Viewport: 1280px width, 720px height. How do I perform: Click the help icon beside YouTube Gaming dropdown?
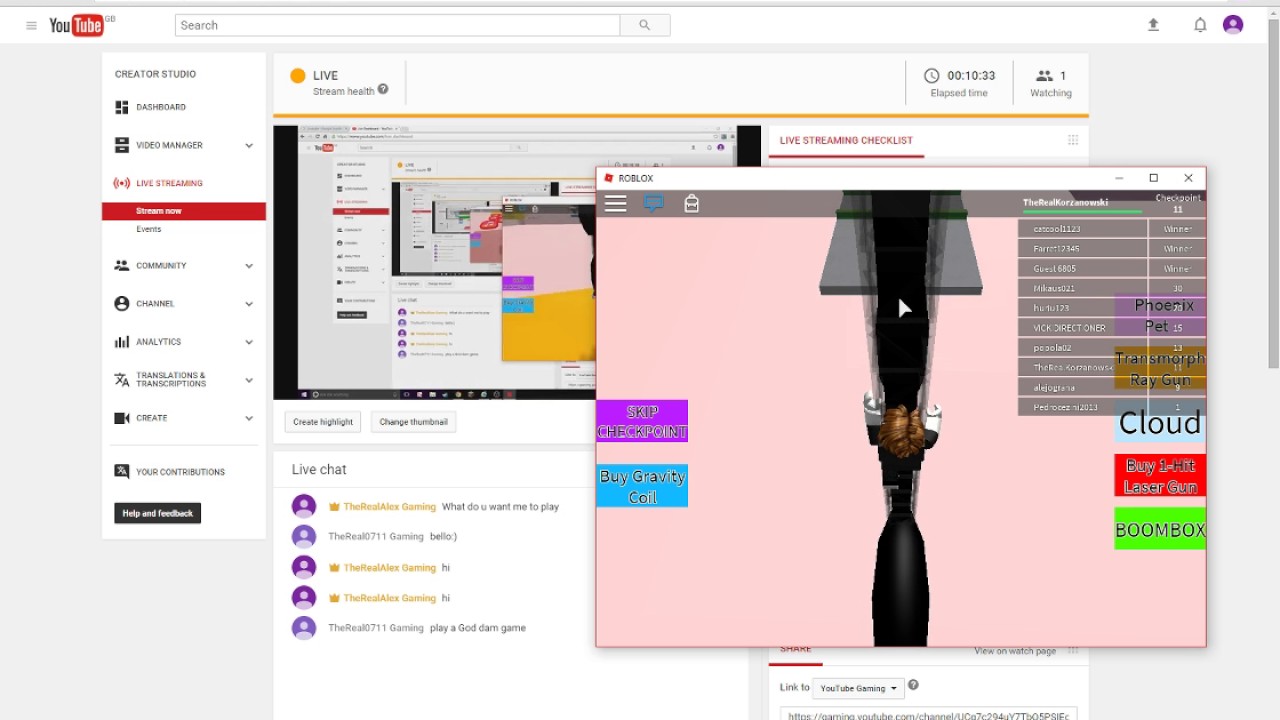[913, 685]
